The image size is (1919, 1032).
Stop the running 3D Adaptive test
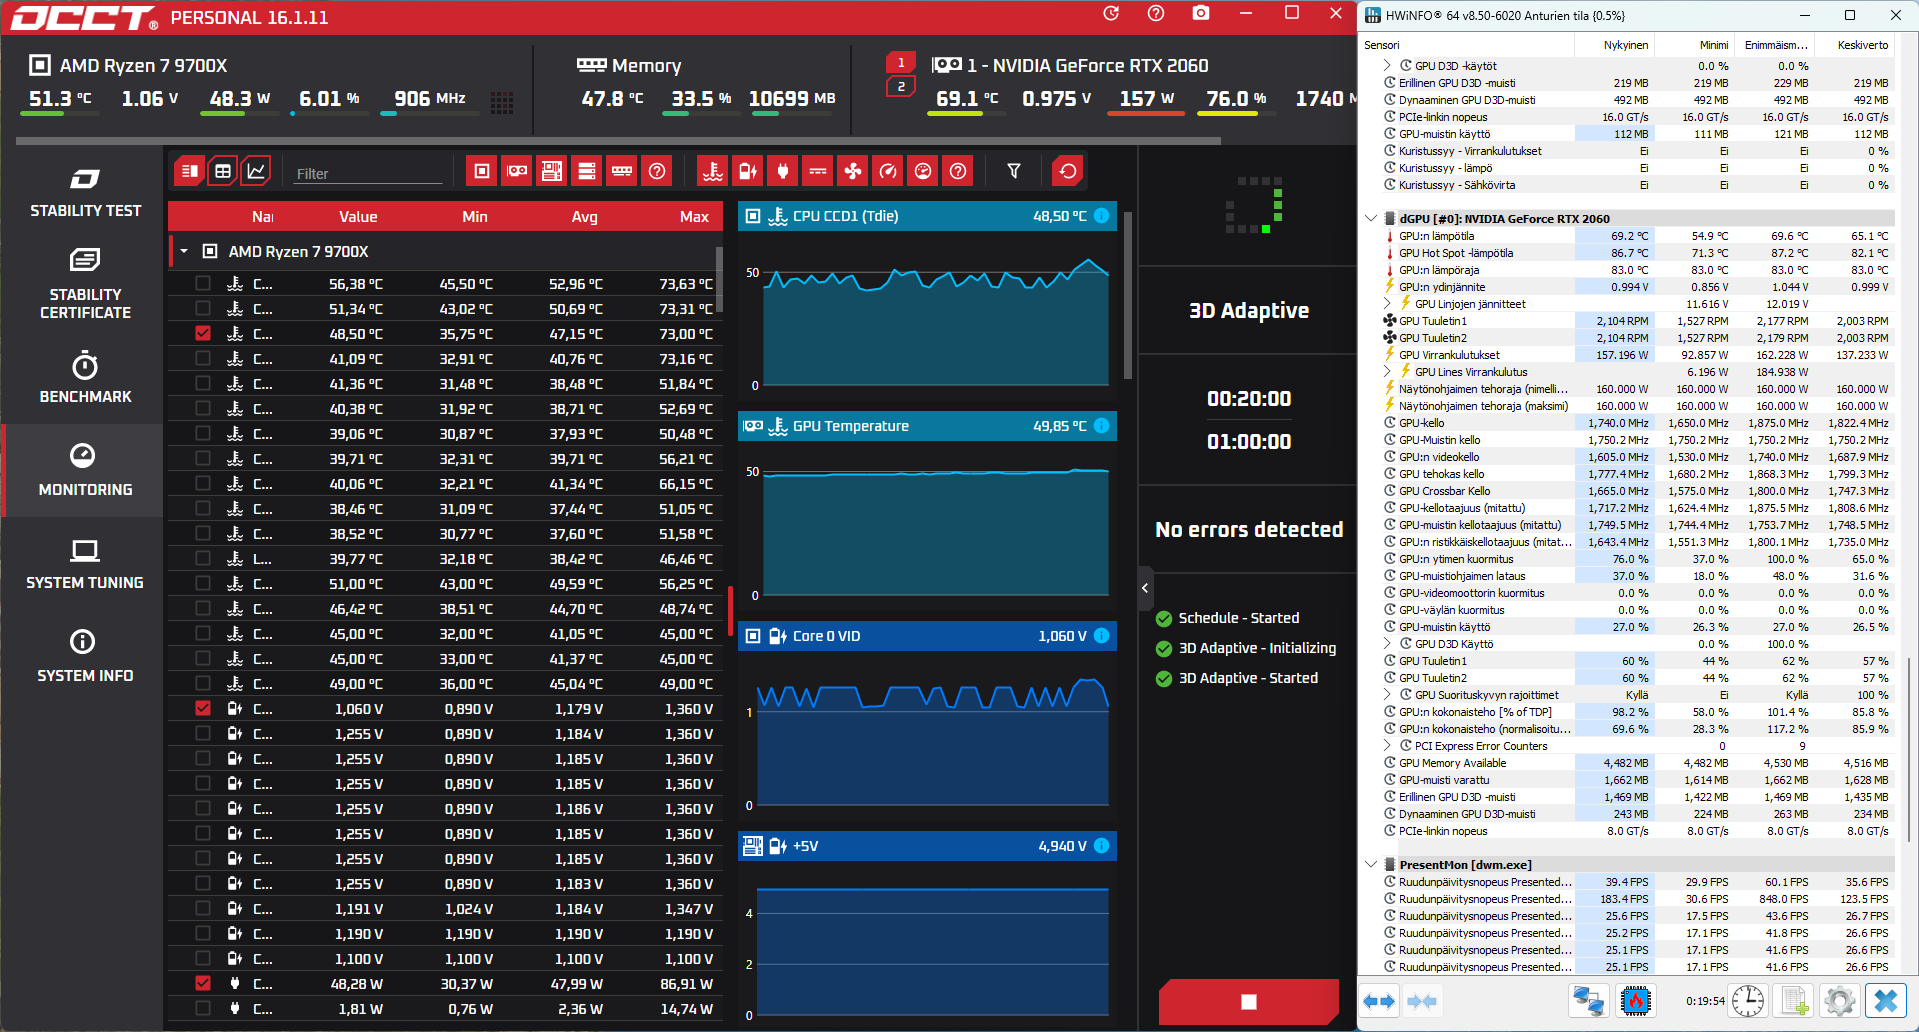point(1249,1002)
